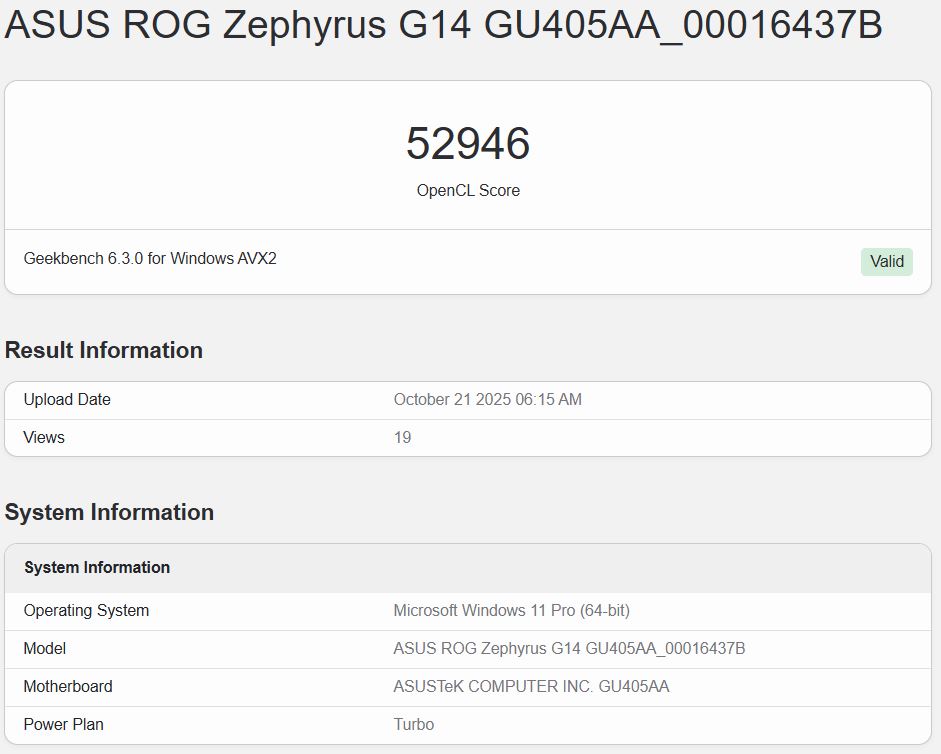Click the views count 19

(x=402, y=438)
